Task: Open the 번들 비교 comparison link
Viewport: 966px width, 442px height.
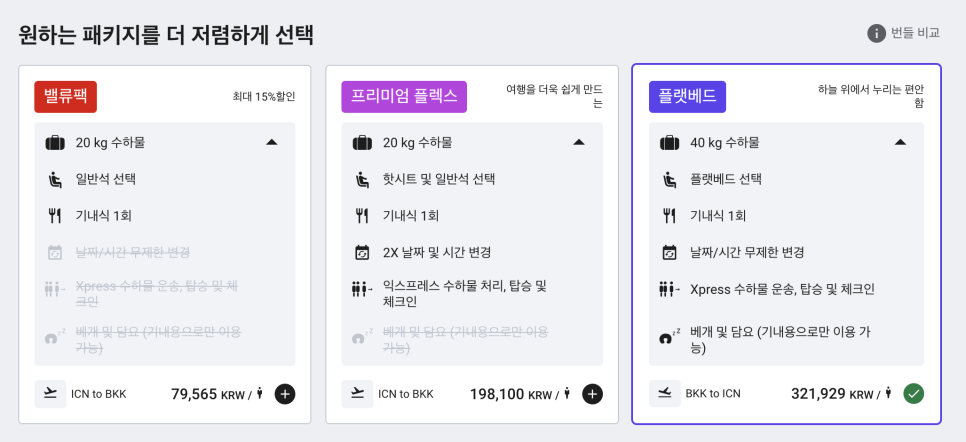Action: 915,33
